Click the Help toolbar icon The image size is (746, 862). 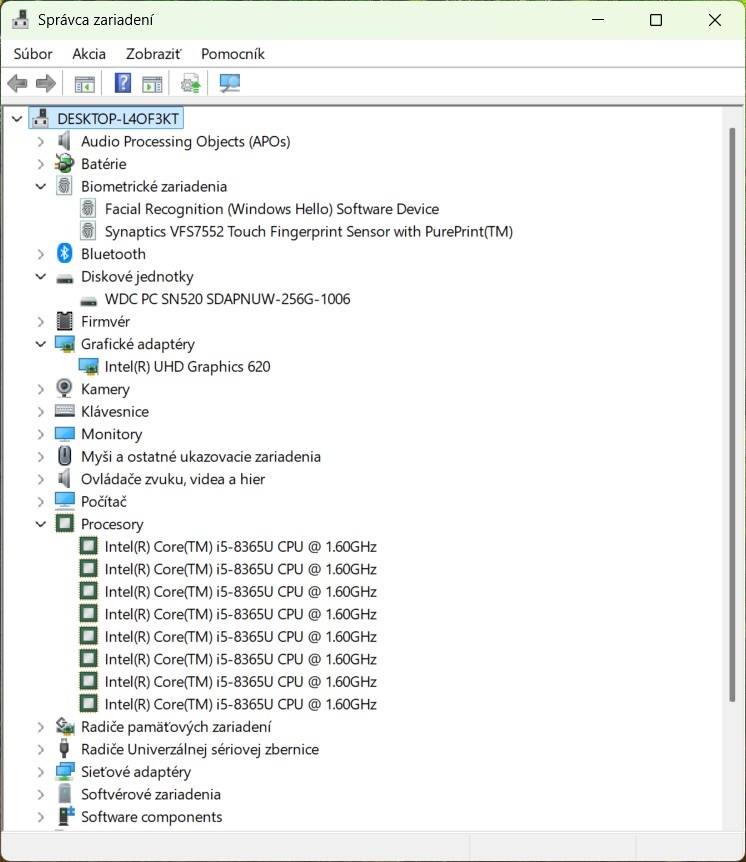click(x=123, y=84)
